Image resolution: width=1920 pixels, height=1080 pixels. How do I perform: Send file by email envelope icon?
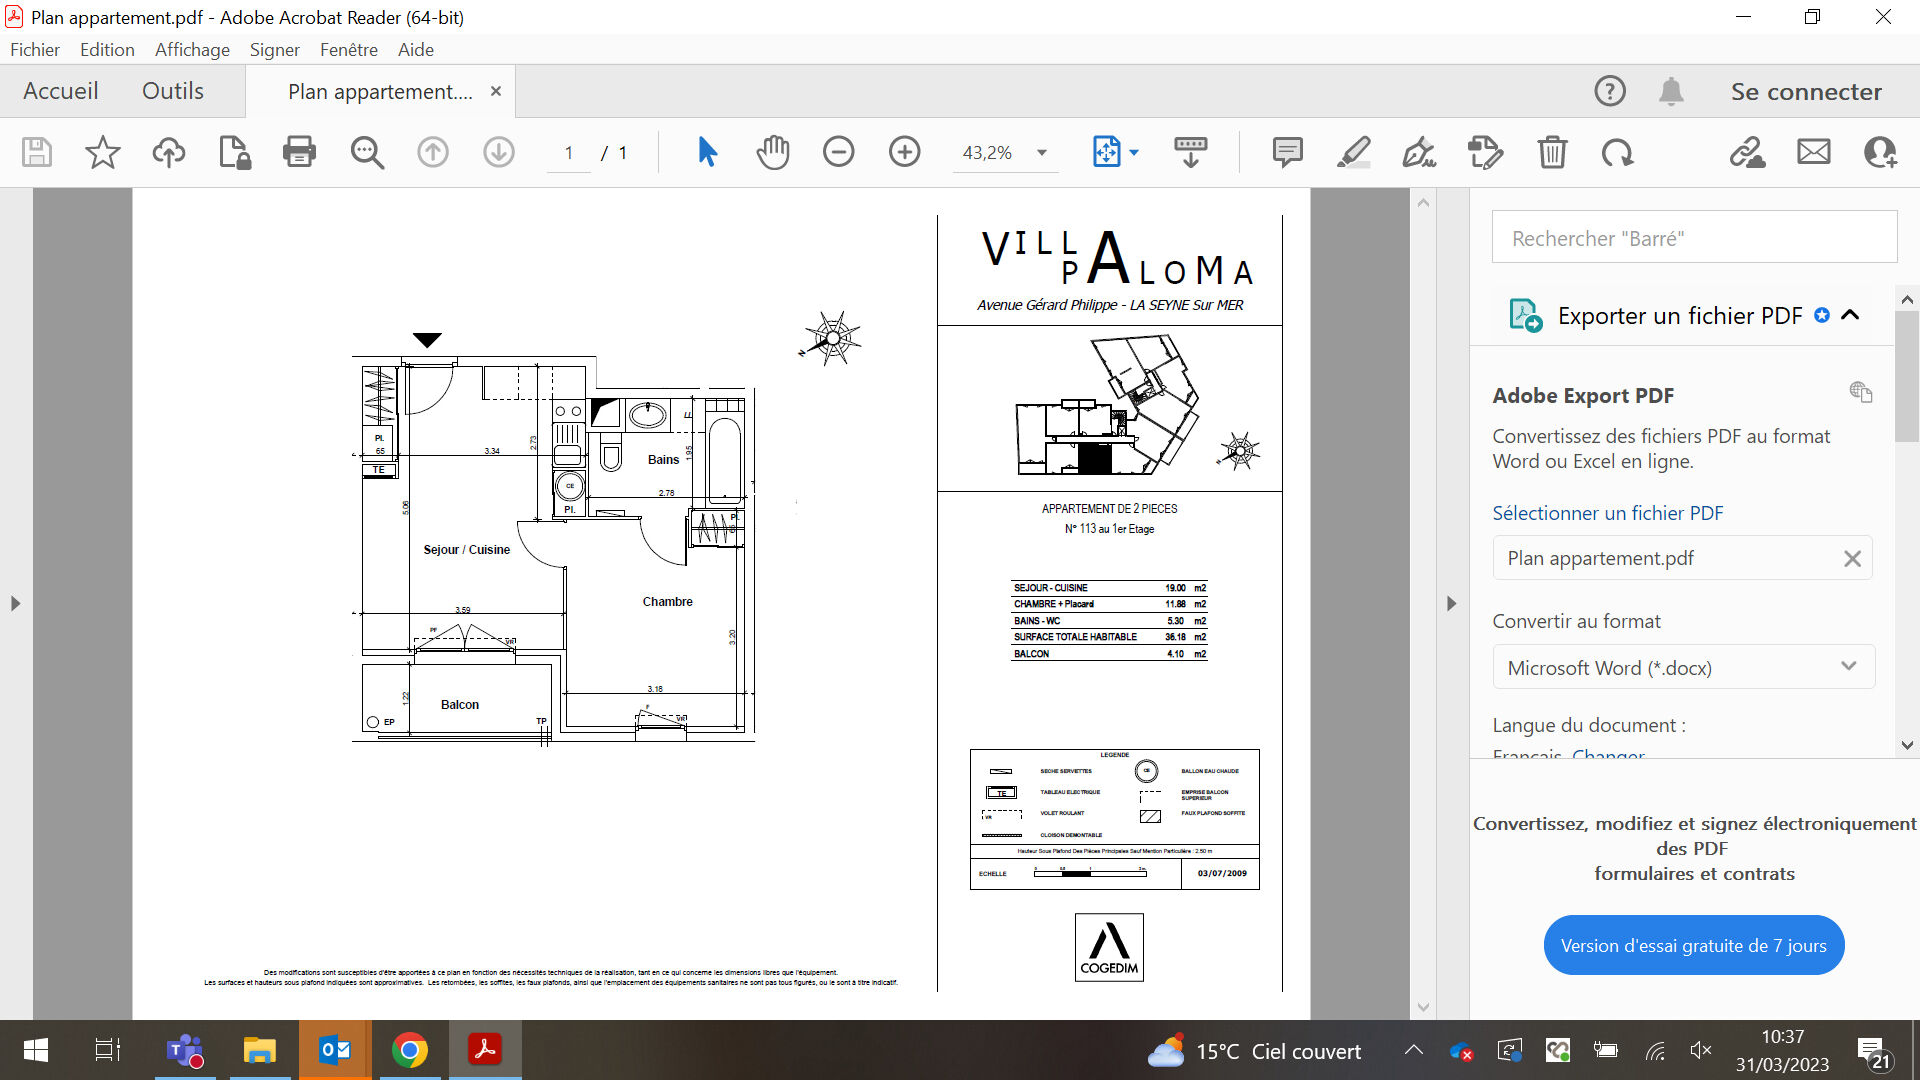pyautogui.click(x=1813, y=152)
